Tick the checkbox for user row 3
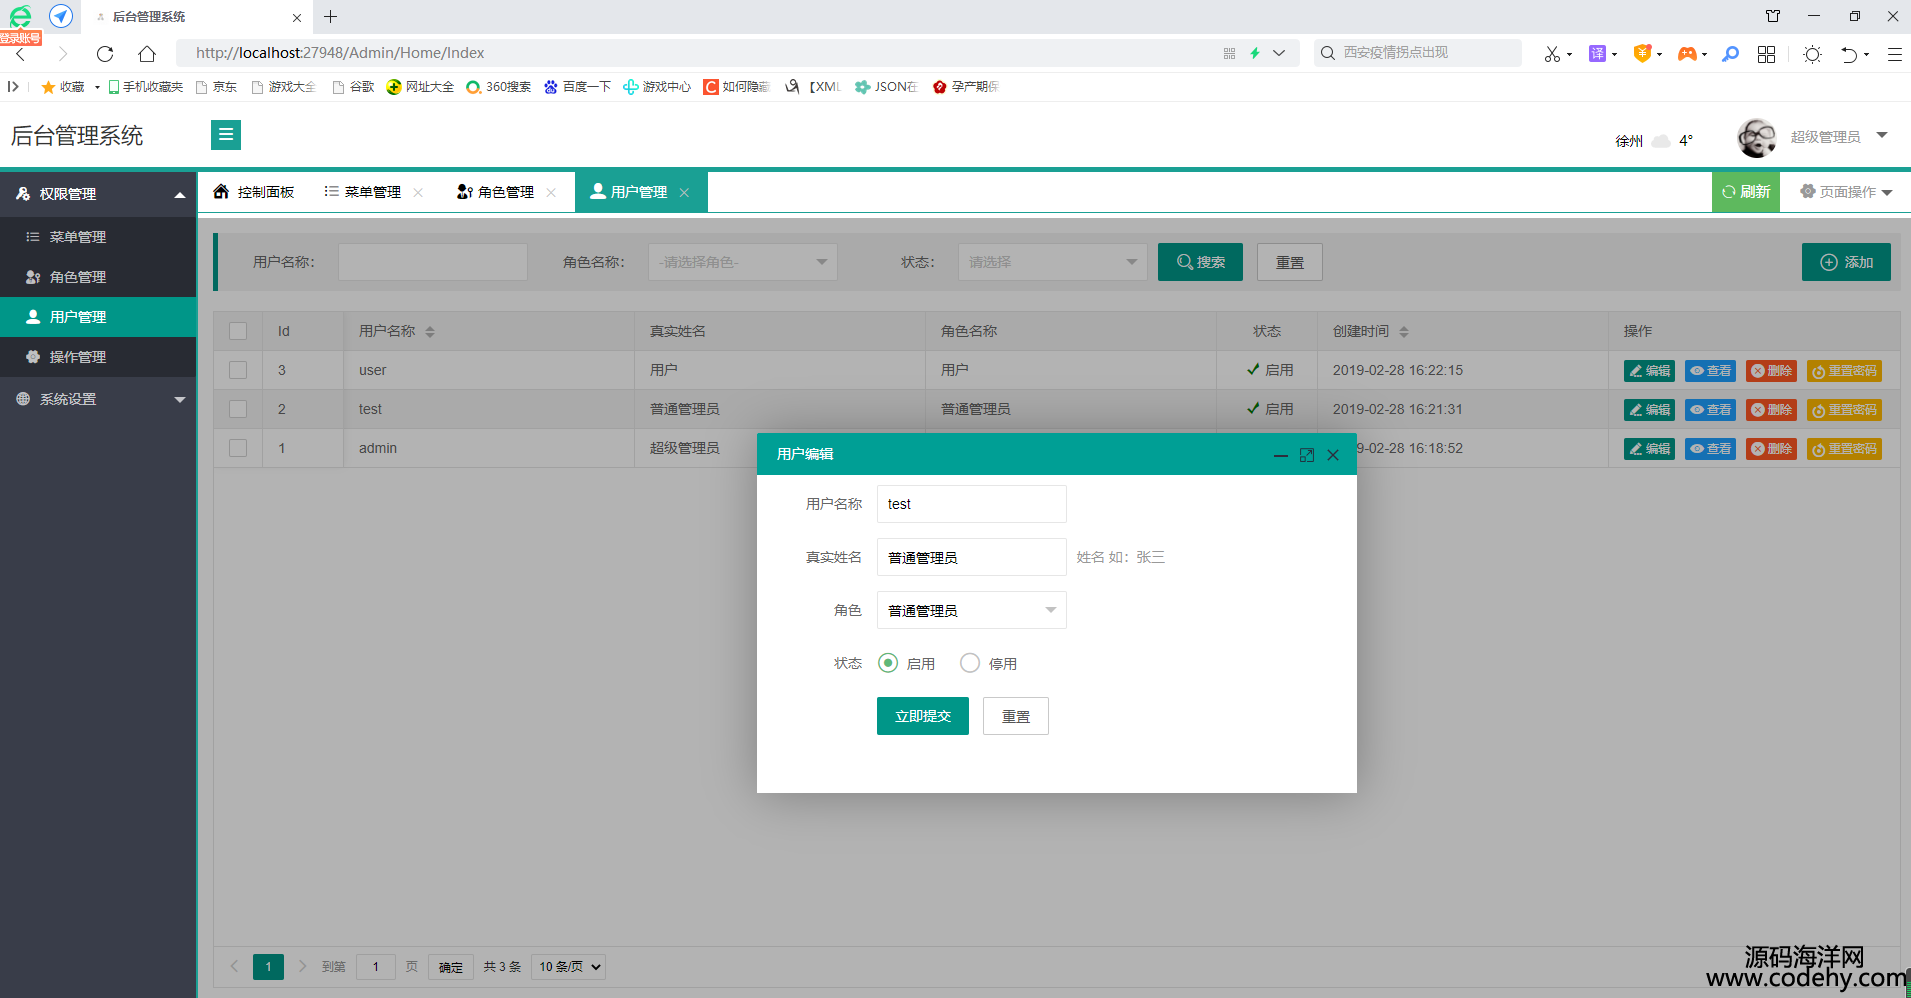1911x998 pixels. pos(238,370)
